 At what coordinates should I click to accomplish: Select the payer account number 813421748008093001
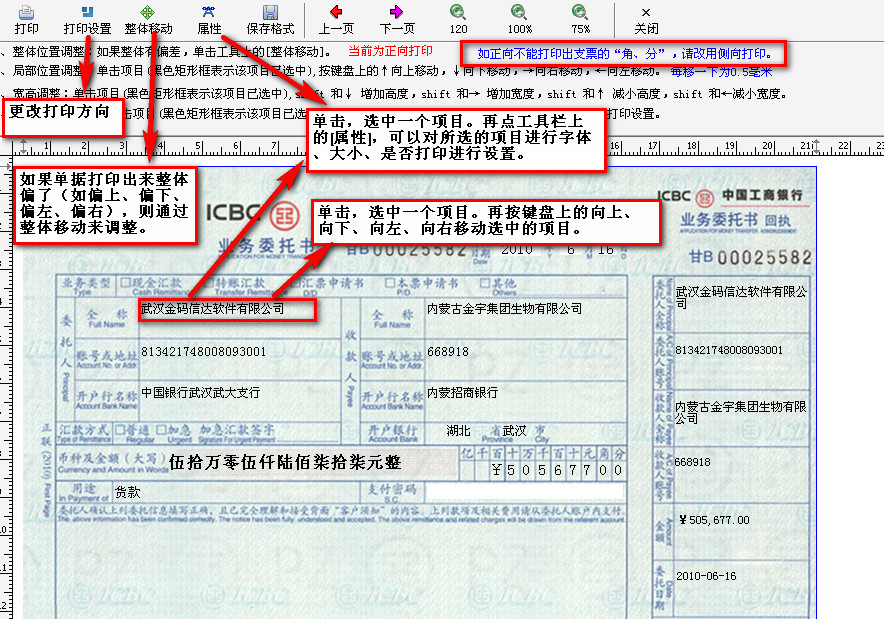click(x=204, y=352)
